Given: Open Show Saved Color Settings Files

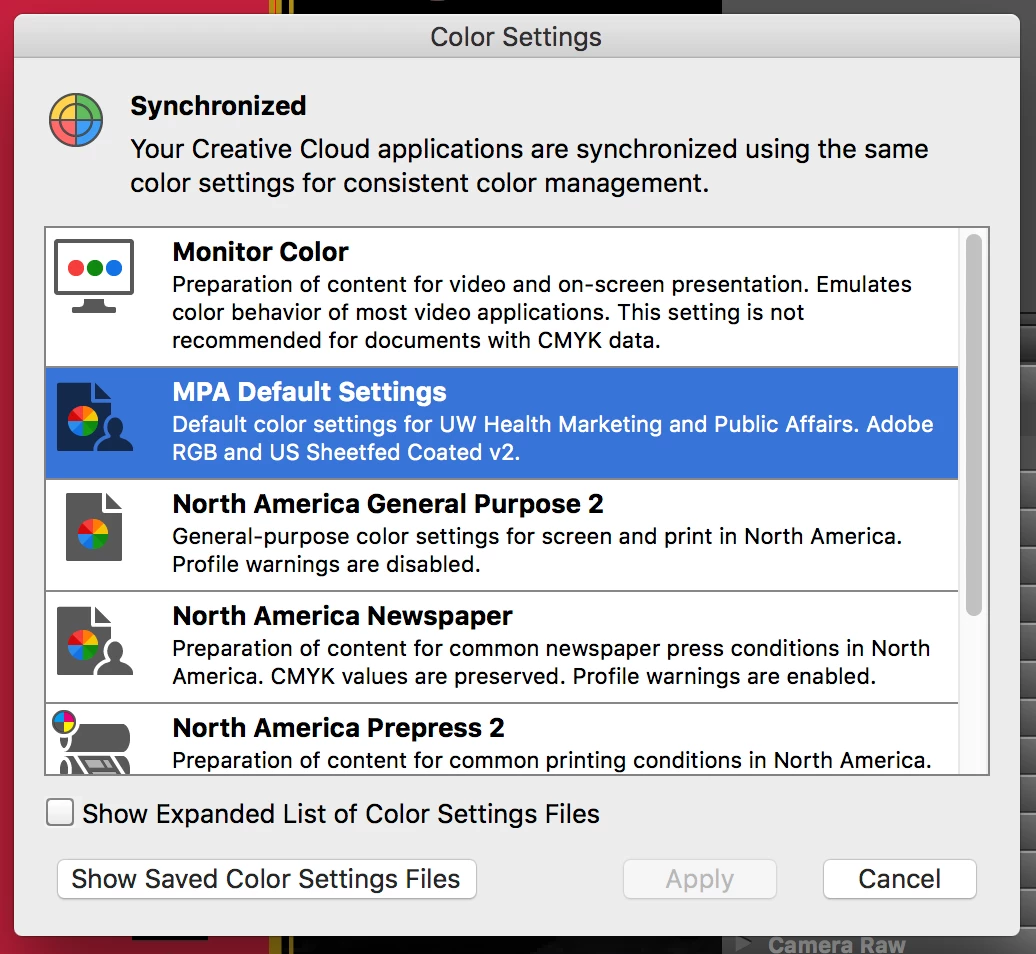Looking at the screenshot, I should point(266,879).
